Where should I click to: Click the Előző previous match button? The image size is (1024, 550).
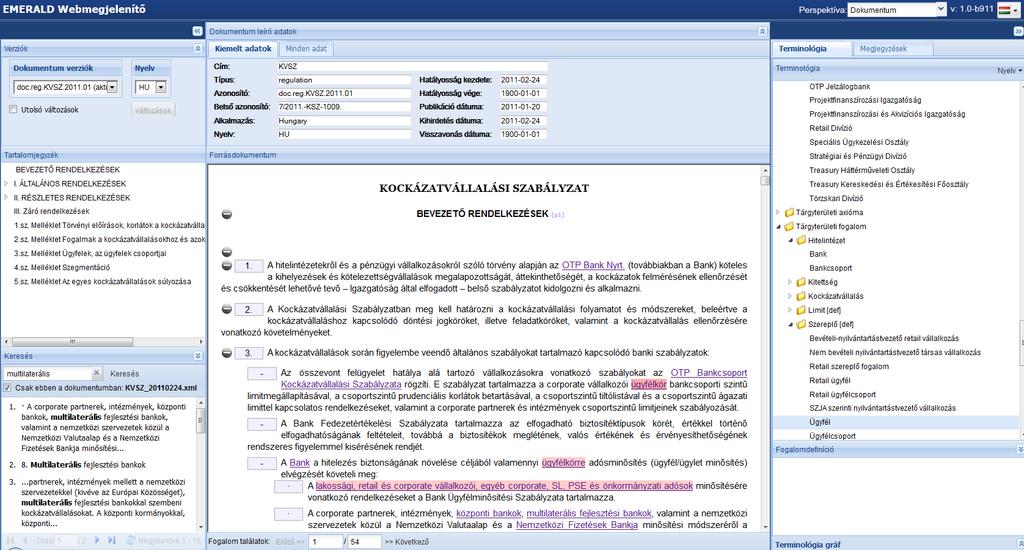point(290,542)
